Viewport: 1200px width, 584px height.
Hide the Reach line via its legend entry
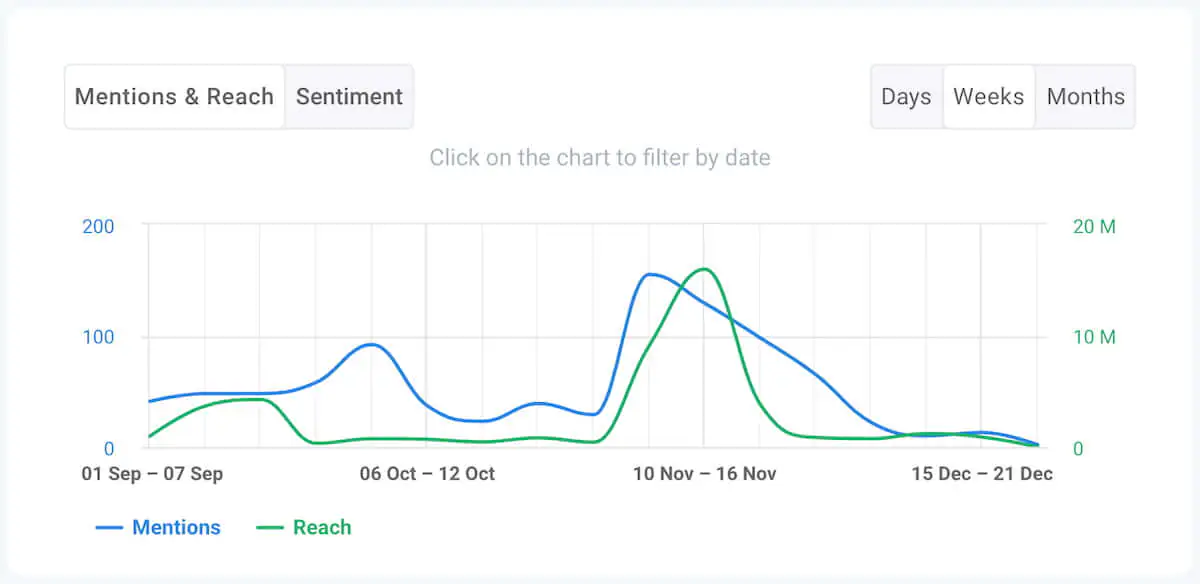click(322, 527)
